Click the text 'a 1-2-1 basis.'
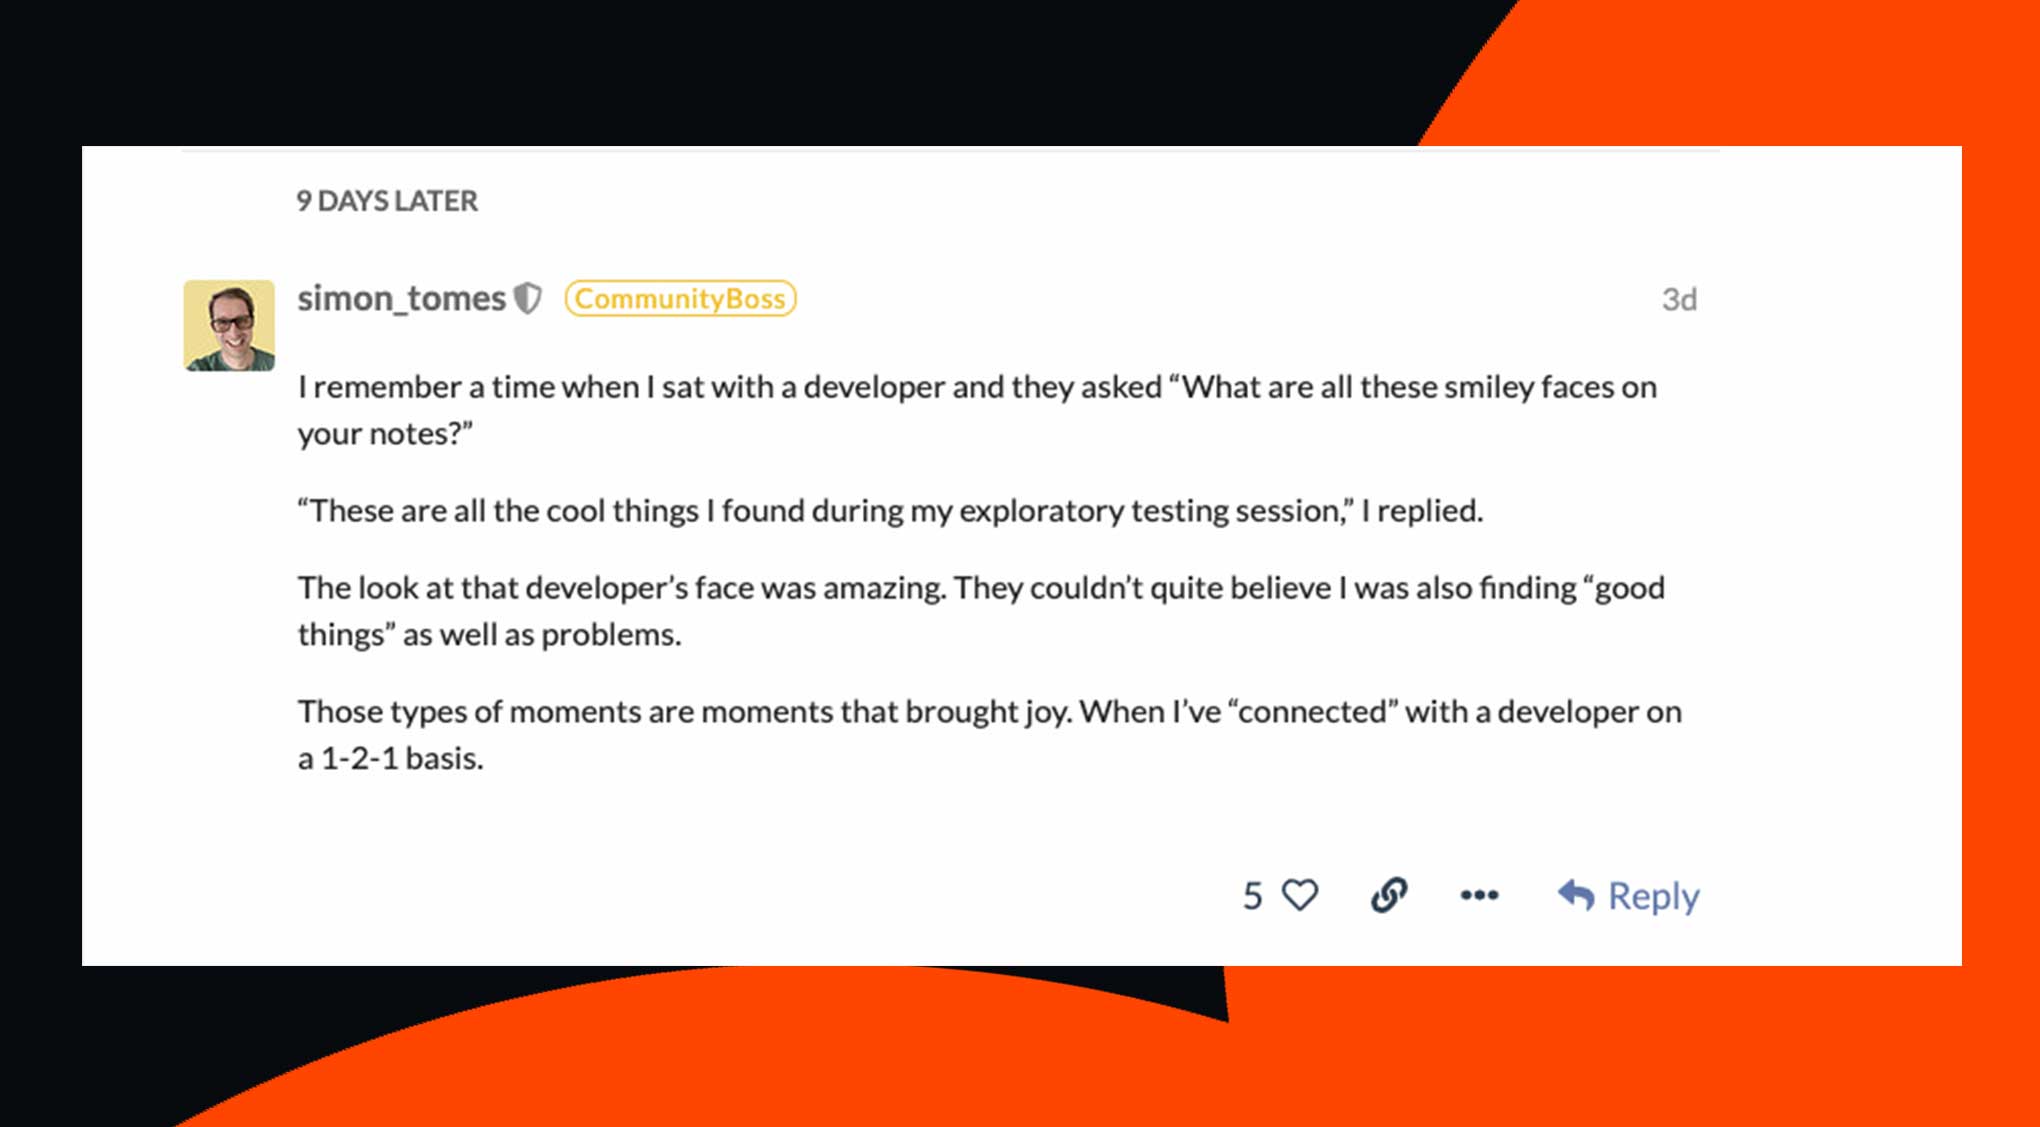Viewport: 2040px width, 1127px height. pyautogui.click(x=390, y=758)
